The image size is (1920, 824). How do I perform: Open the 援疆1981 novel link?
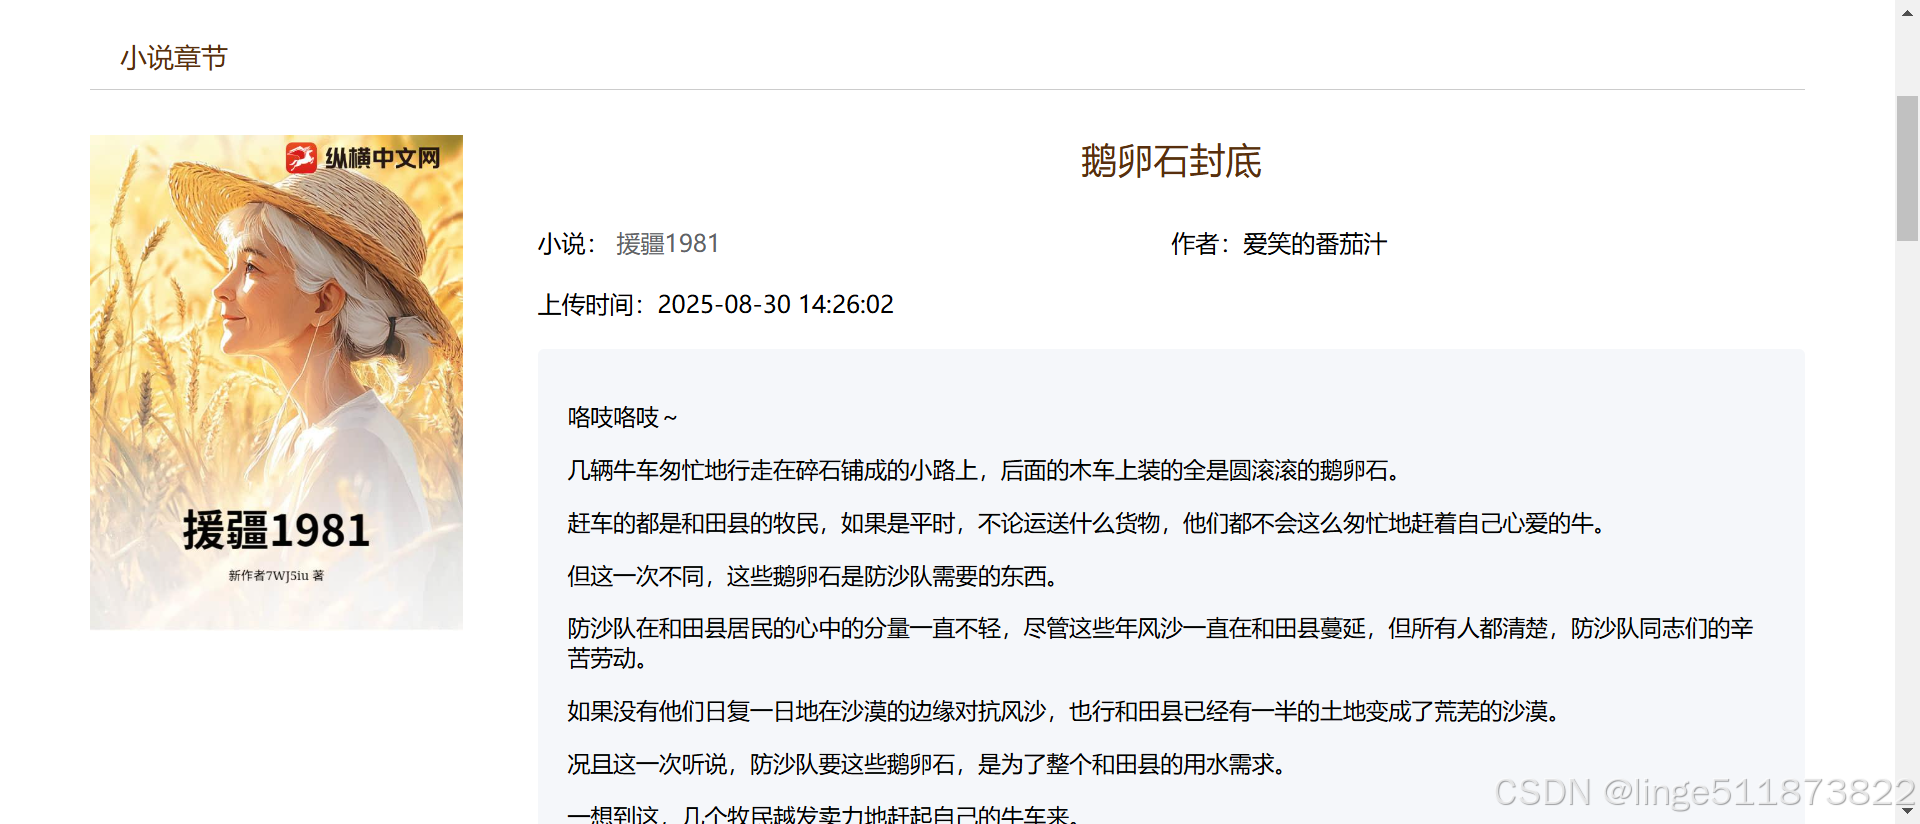667,244
